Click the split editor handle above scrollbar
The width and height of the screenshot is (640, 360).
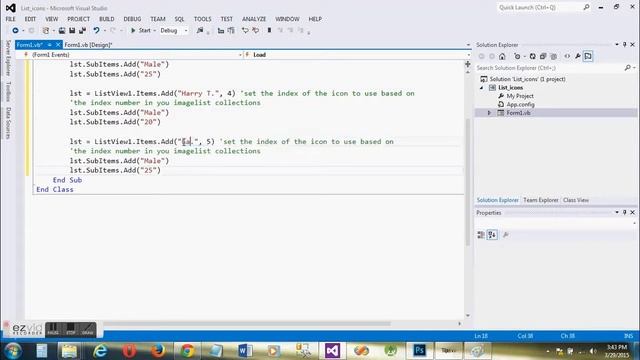pyautogui.click(x=468, y=64)
